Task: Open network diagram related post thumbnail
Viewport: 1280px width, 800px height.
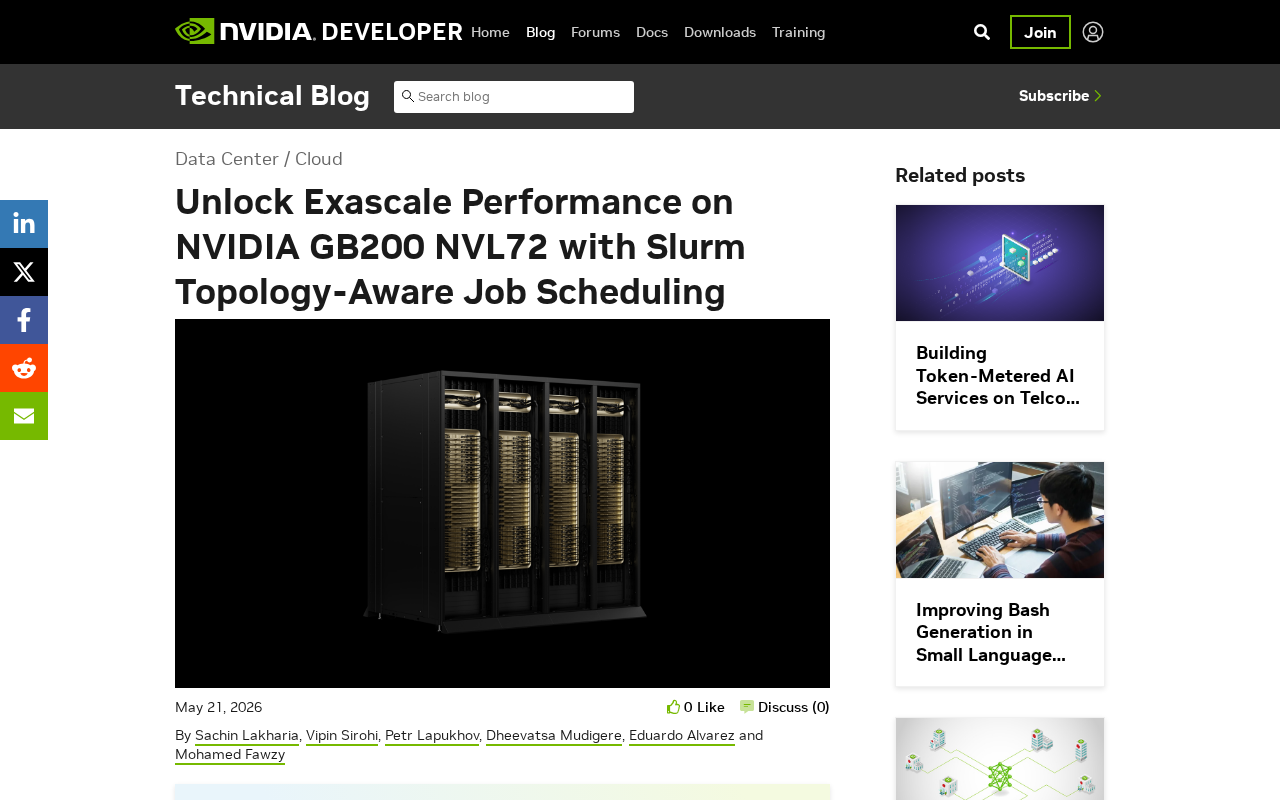Action: 1000,759
